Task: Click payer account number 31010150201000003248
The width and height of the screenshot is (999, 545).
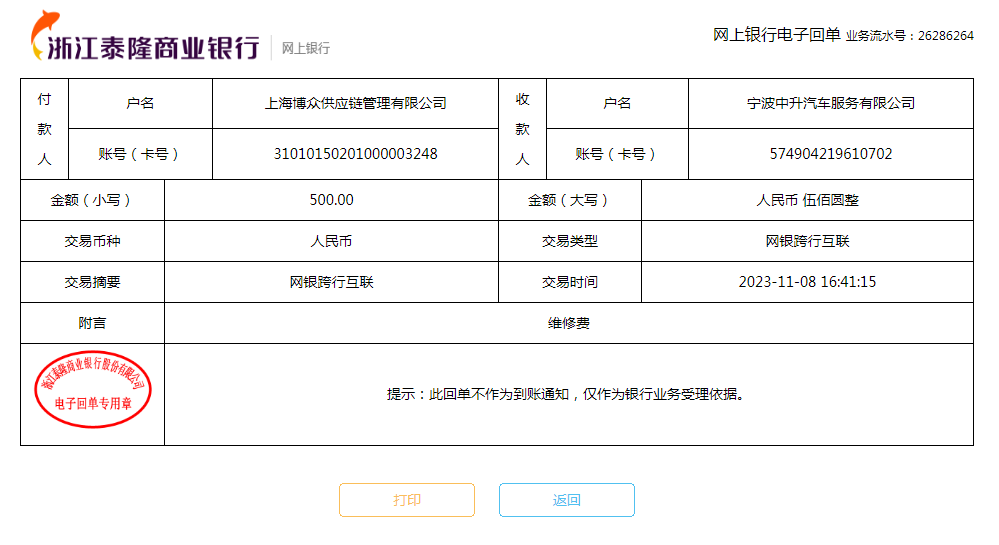Action: coord(355,154)
